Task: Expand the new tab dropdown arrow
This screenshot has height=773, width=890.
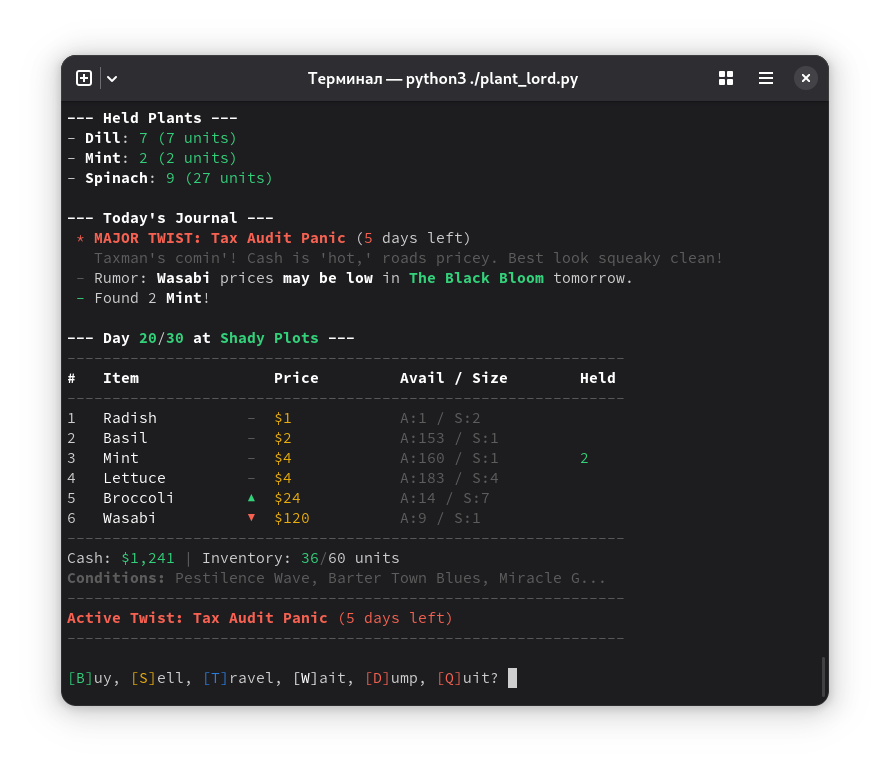Action: click(x=112, y=78)
